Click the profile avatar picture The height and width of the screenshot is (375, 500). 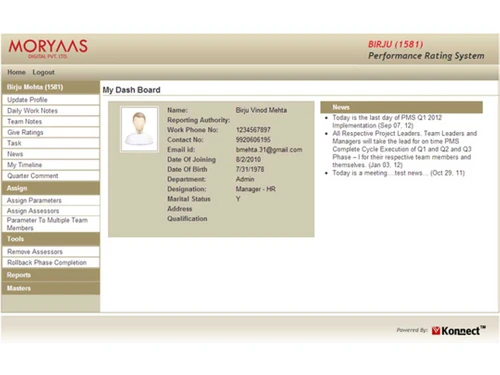click(x=139, y=129)
